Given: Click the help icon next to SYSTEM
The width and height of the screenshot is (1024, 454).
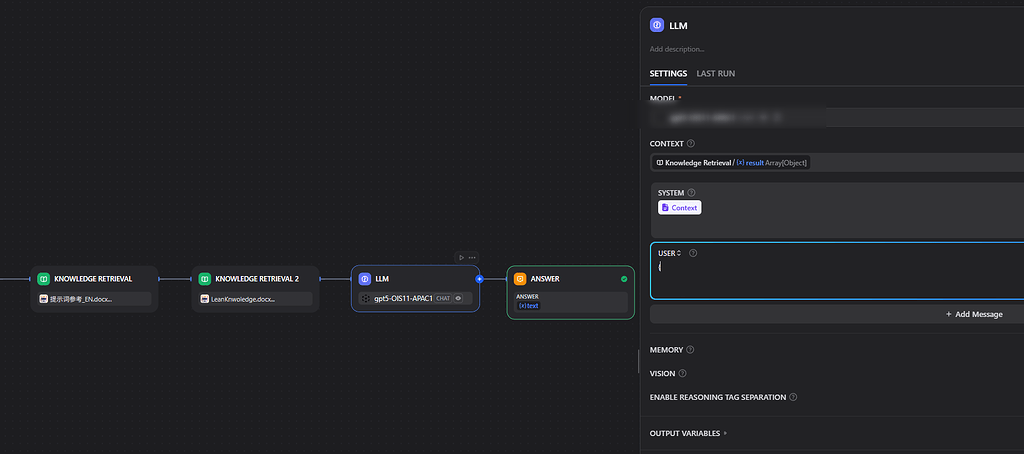Looking at the screenshot, I should tap(692, 193).
